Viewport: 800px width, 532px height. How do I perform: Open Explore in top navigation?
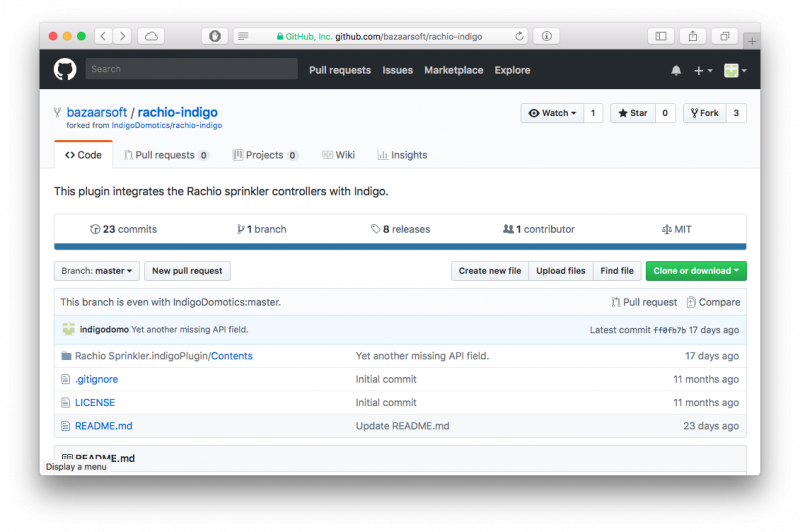click(512, 70)
